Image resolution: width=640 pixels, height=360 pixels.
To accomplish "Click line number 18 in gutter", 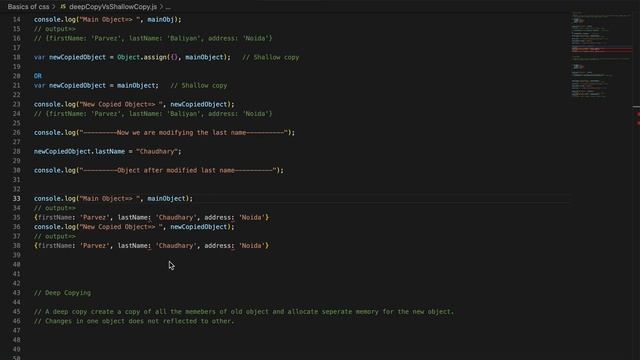I will (x=16, y=57).
